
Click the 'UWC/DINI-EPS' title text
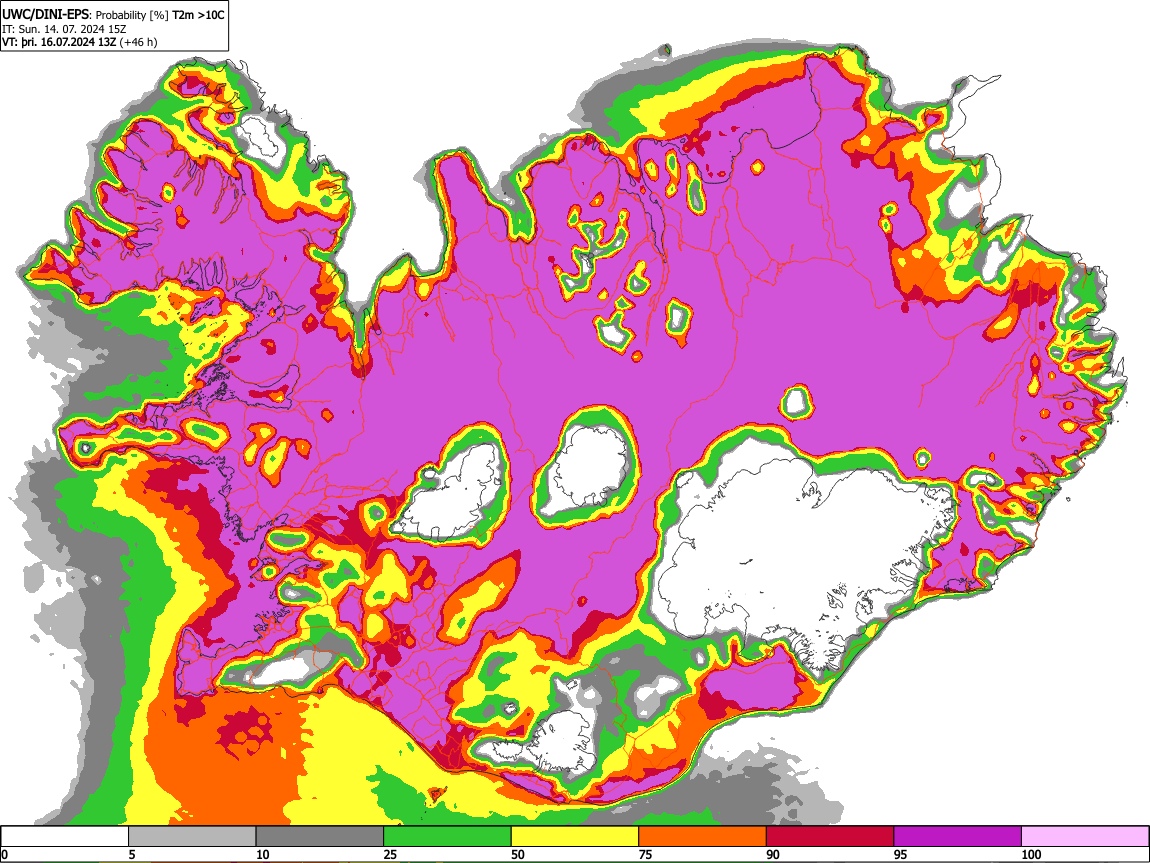[x=45, y=15]
